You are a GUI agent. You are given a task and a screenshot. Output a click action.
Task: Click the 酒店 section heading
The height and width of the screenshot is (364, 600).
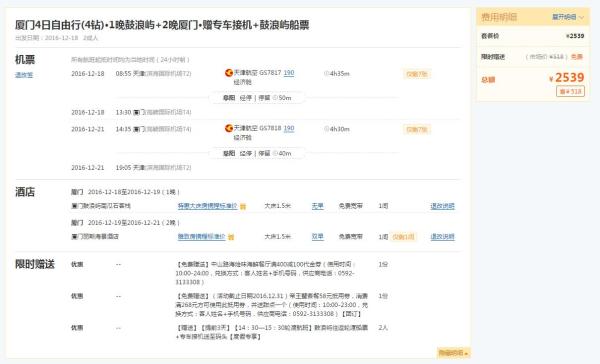point(25,192)
